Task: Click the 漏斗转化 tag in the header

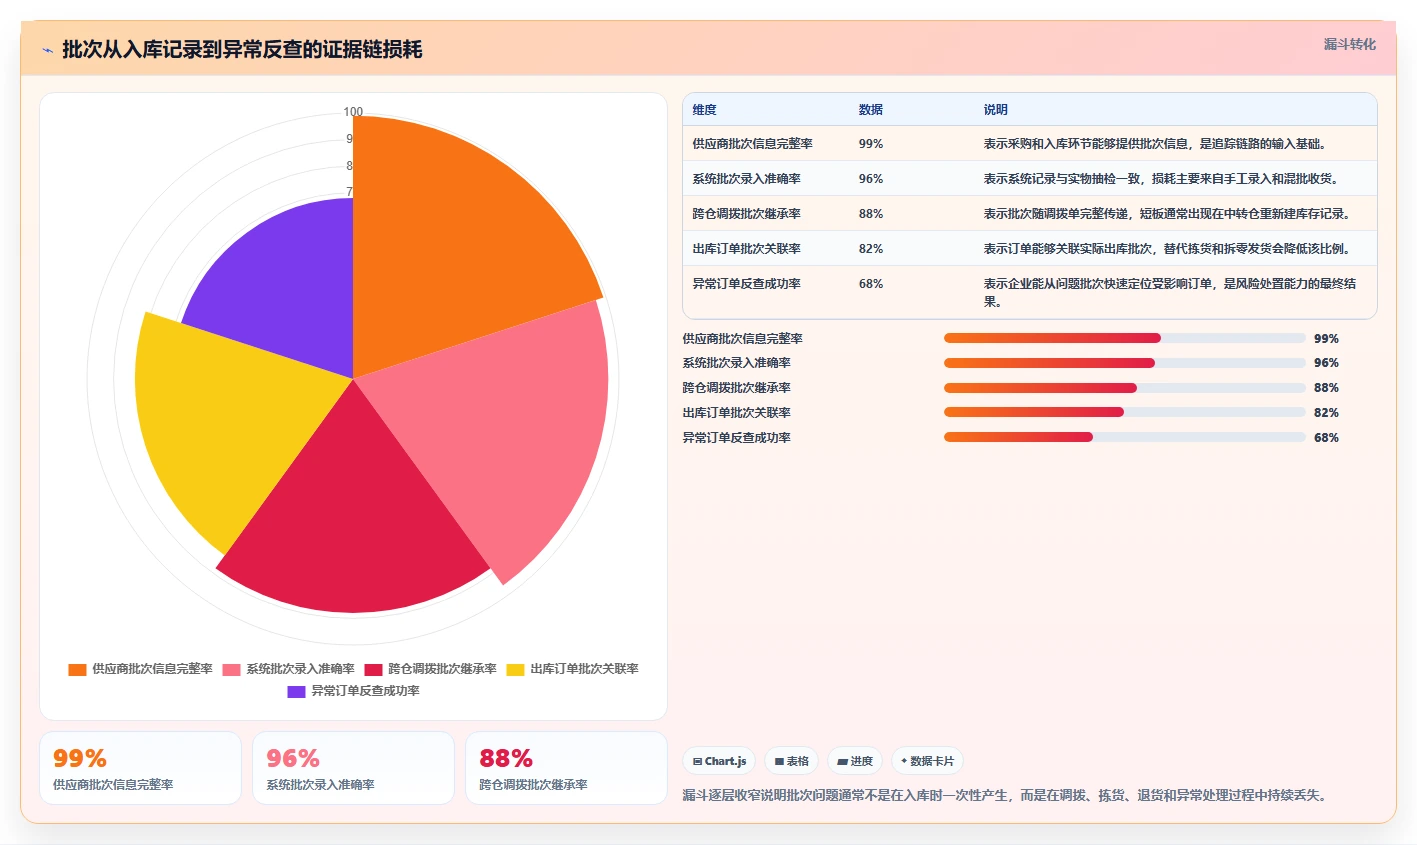Action: point(1350,45)
